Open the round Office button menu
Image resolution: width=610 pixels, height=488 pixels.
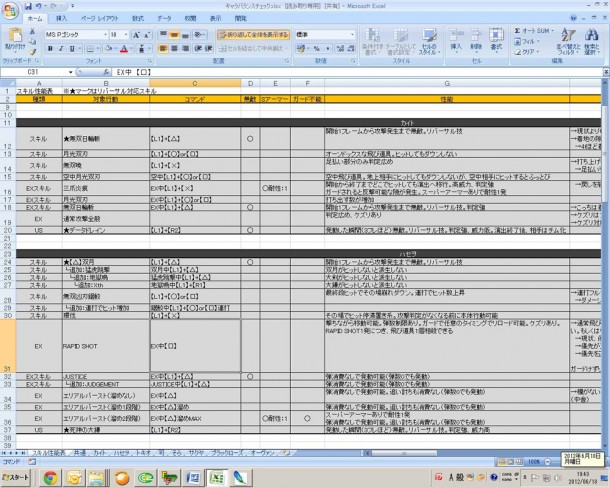click(x=11, y=11)
